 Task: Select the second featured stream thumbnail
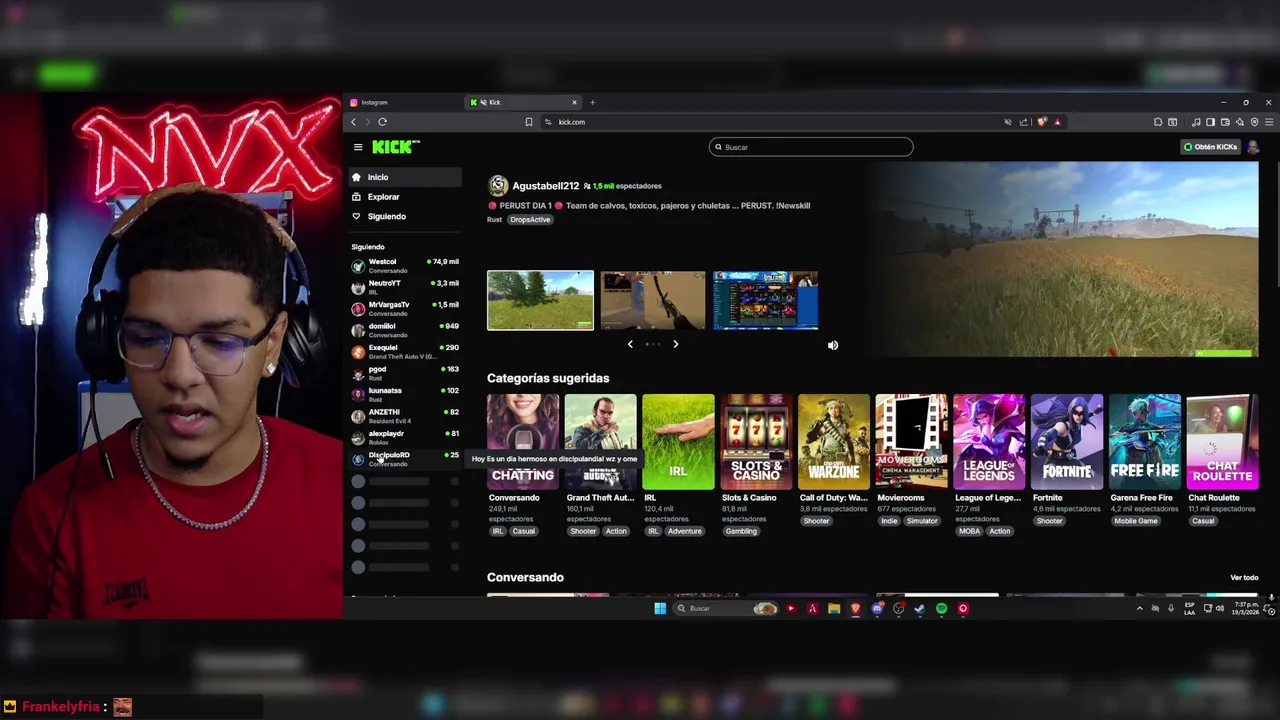point(652,300)
